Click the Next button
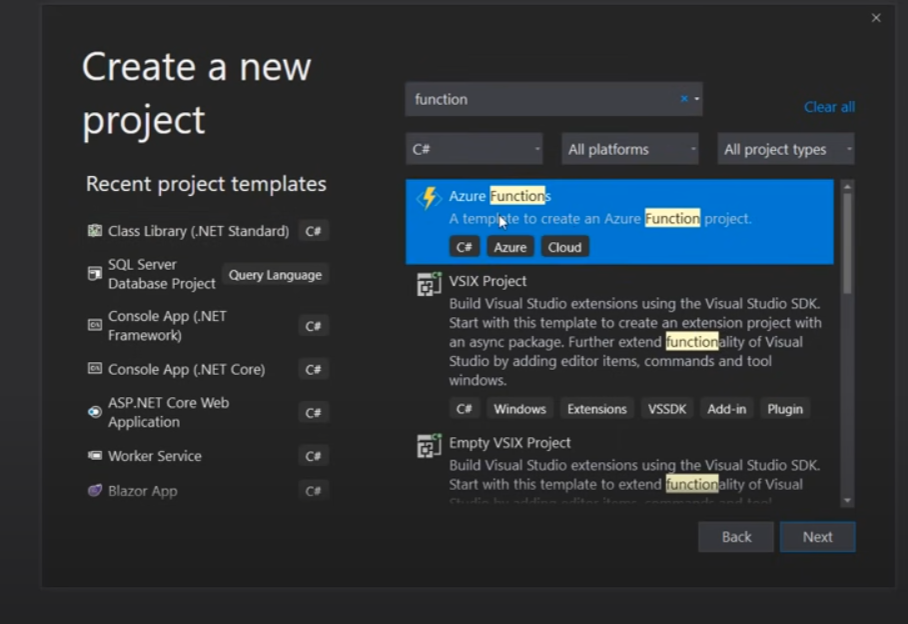The image size is (908, 624). tap(817, 537)
